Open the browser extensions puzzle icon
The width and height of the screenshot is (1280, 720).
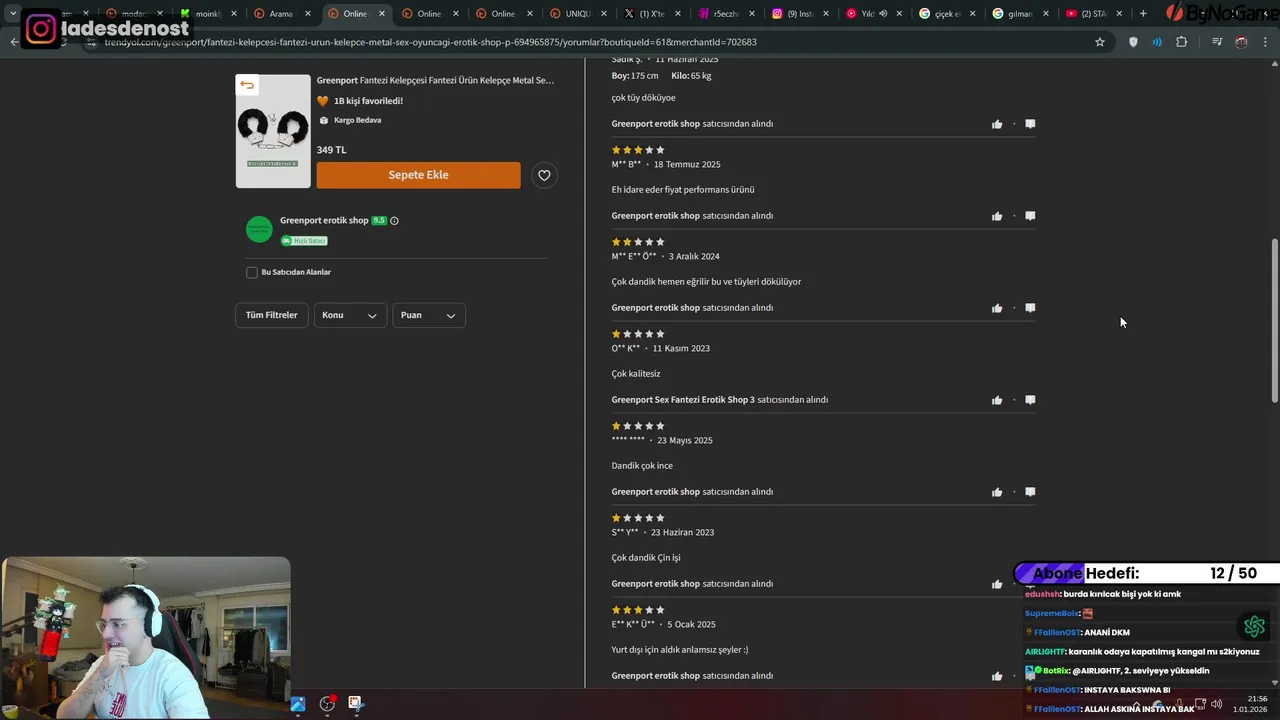[1182, 42]
